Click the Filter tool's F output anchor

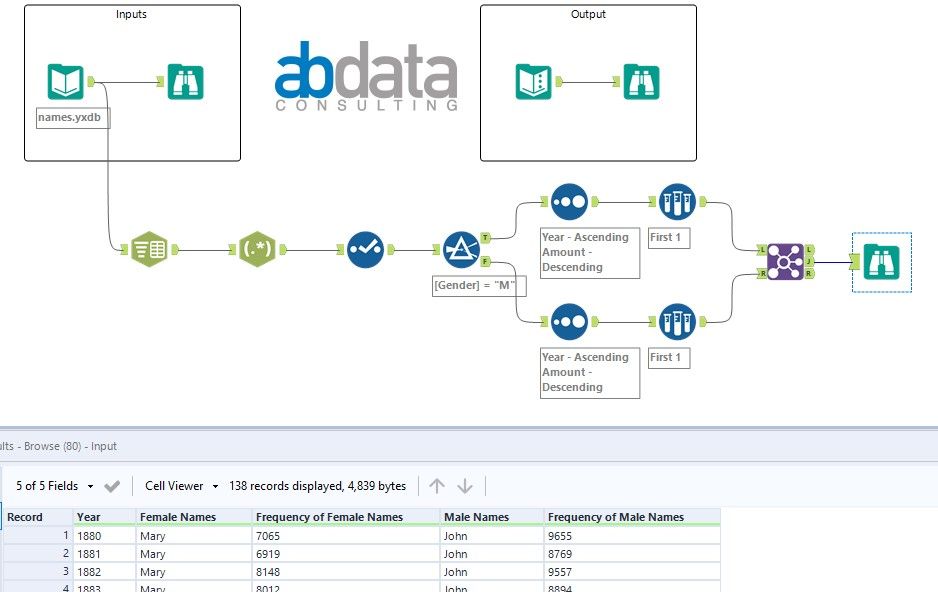point(485,261)
